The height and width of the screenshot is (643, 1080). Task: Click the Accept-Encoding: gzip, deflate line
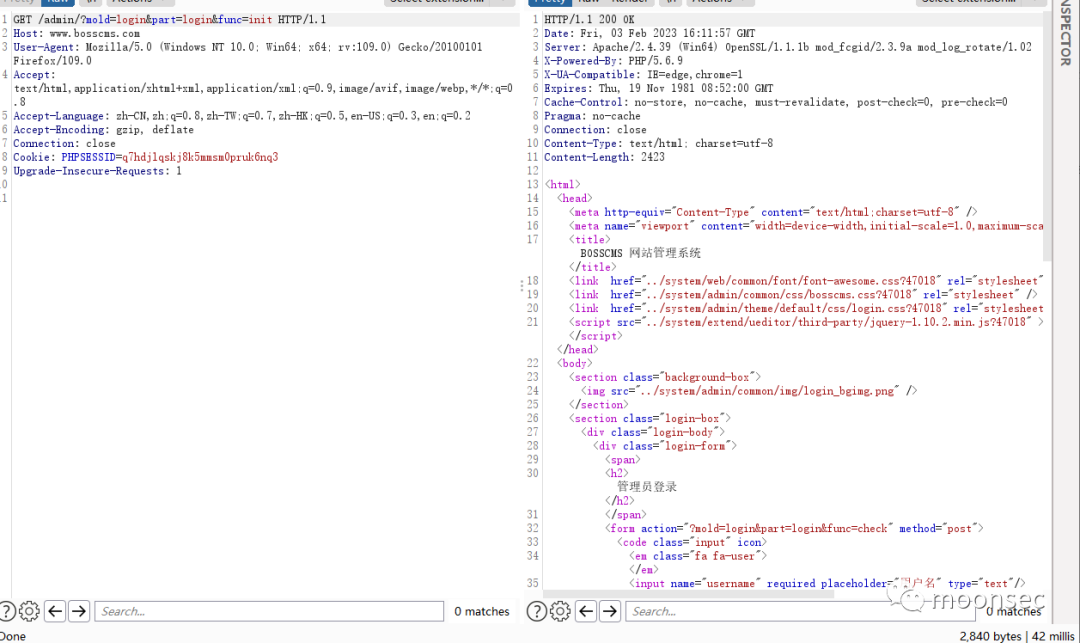point(103,129)
